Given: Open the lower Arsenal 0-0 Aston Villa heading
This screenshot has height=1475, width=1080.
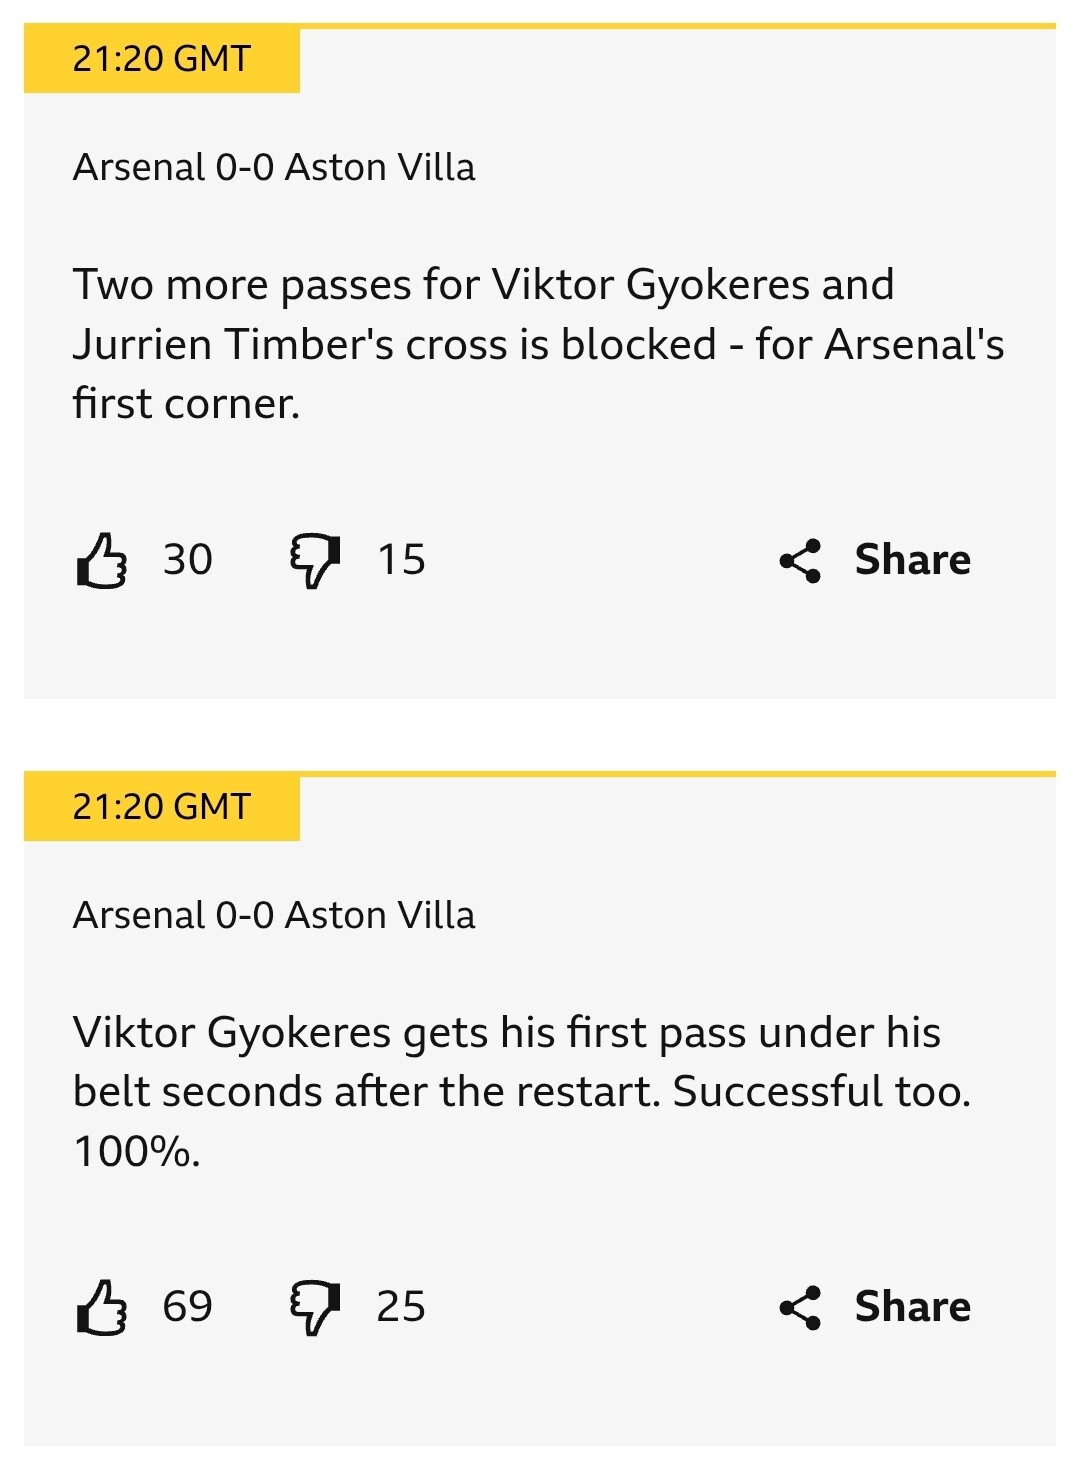Looking at the screenshot, I should (274, 915).
